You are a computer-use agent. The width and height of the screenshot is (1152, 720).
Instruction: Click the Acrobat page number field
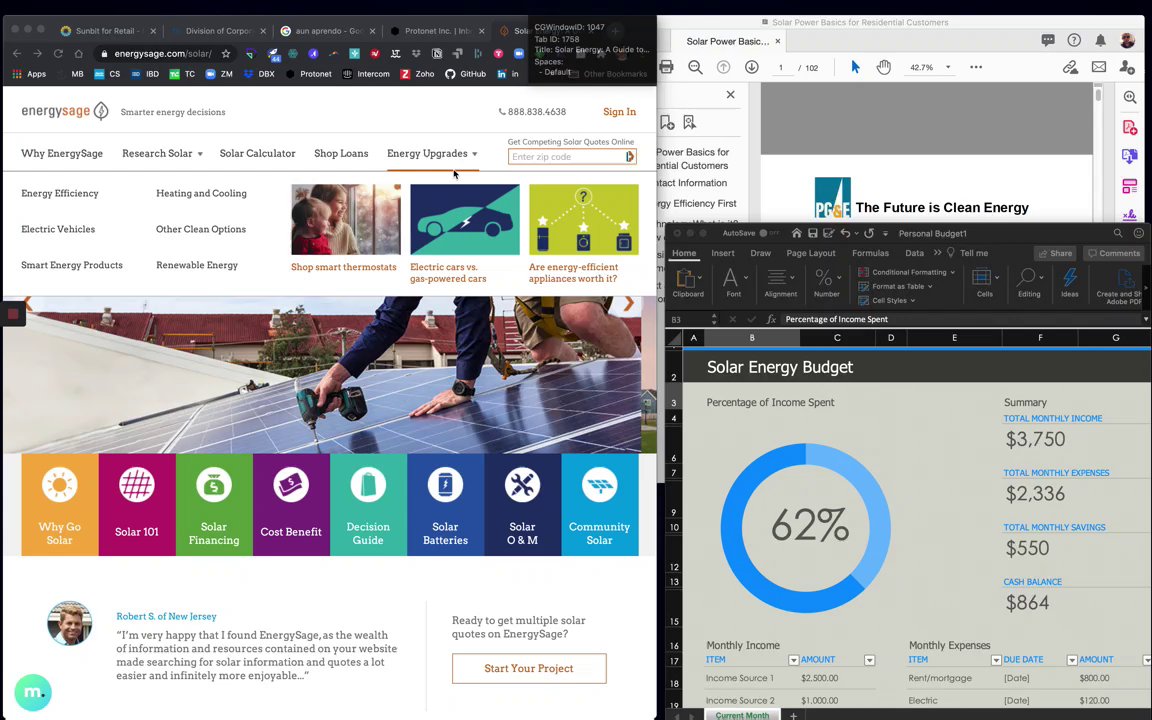(x=780, y=67)
